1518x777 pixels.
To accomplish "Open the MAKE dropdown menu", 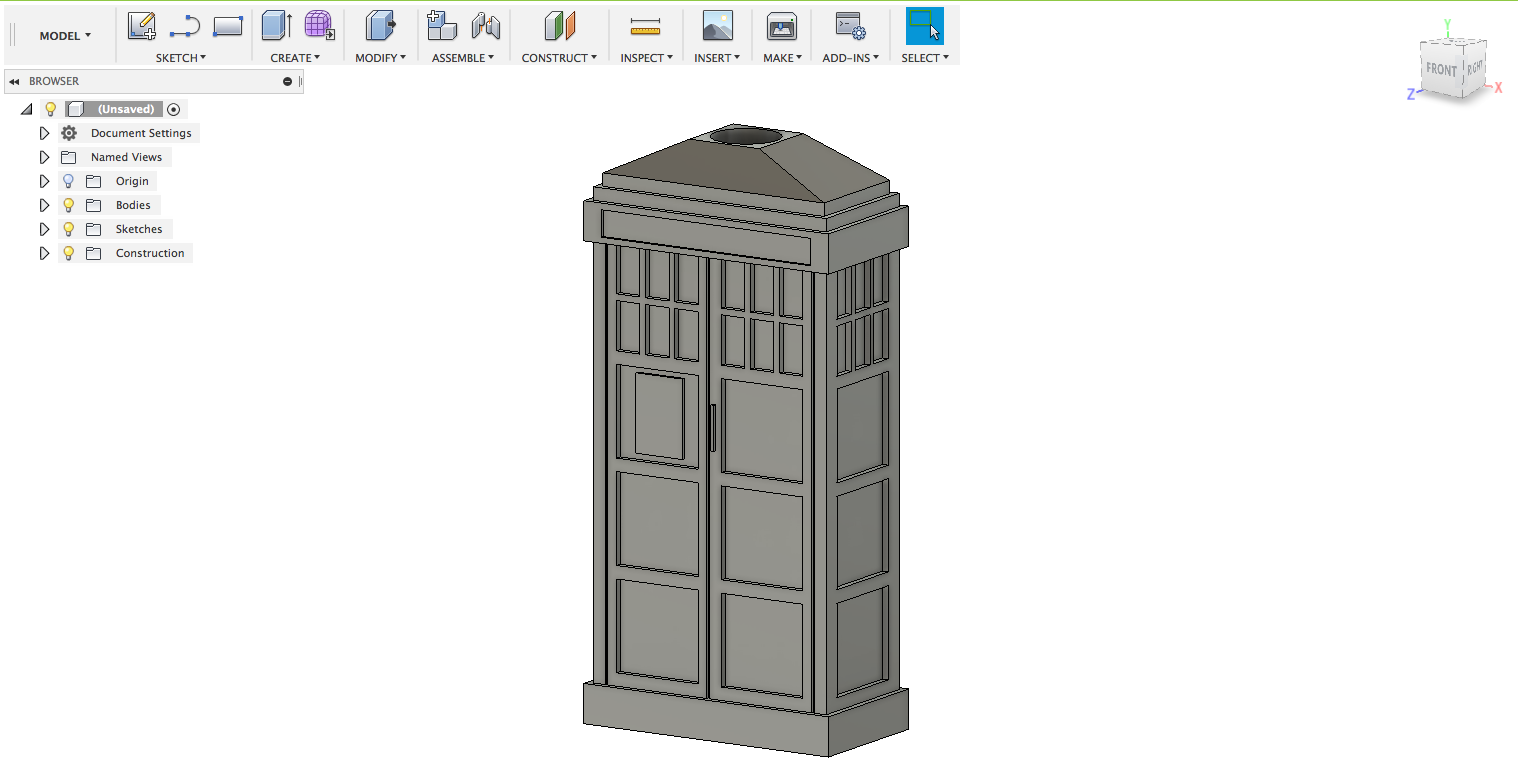I will 782,58.
